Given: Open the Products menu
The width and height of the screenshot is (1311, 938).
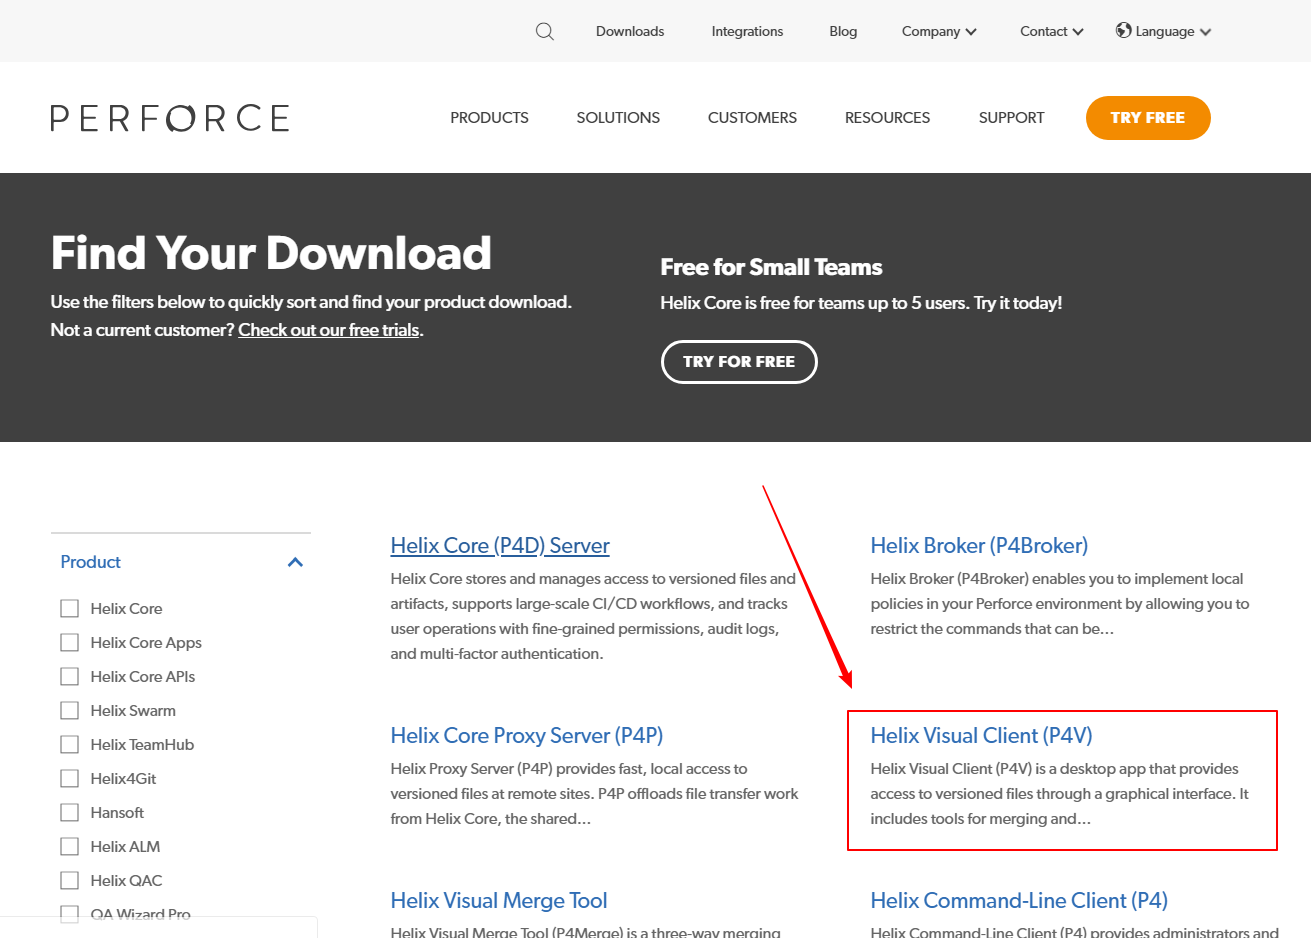Looking at the screenshot, I should pyautogui.click(x=489, y=117).
